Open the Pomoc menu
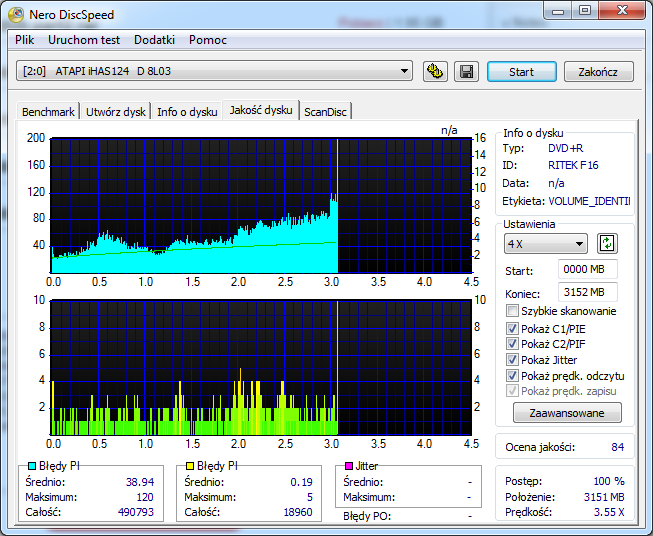The image size is (653, 536). [x=208, y=40]
